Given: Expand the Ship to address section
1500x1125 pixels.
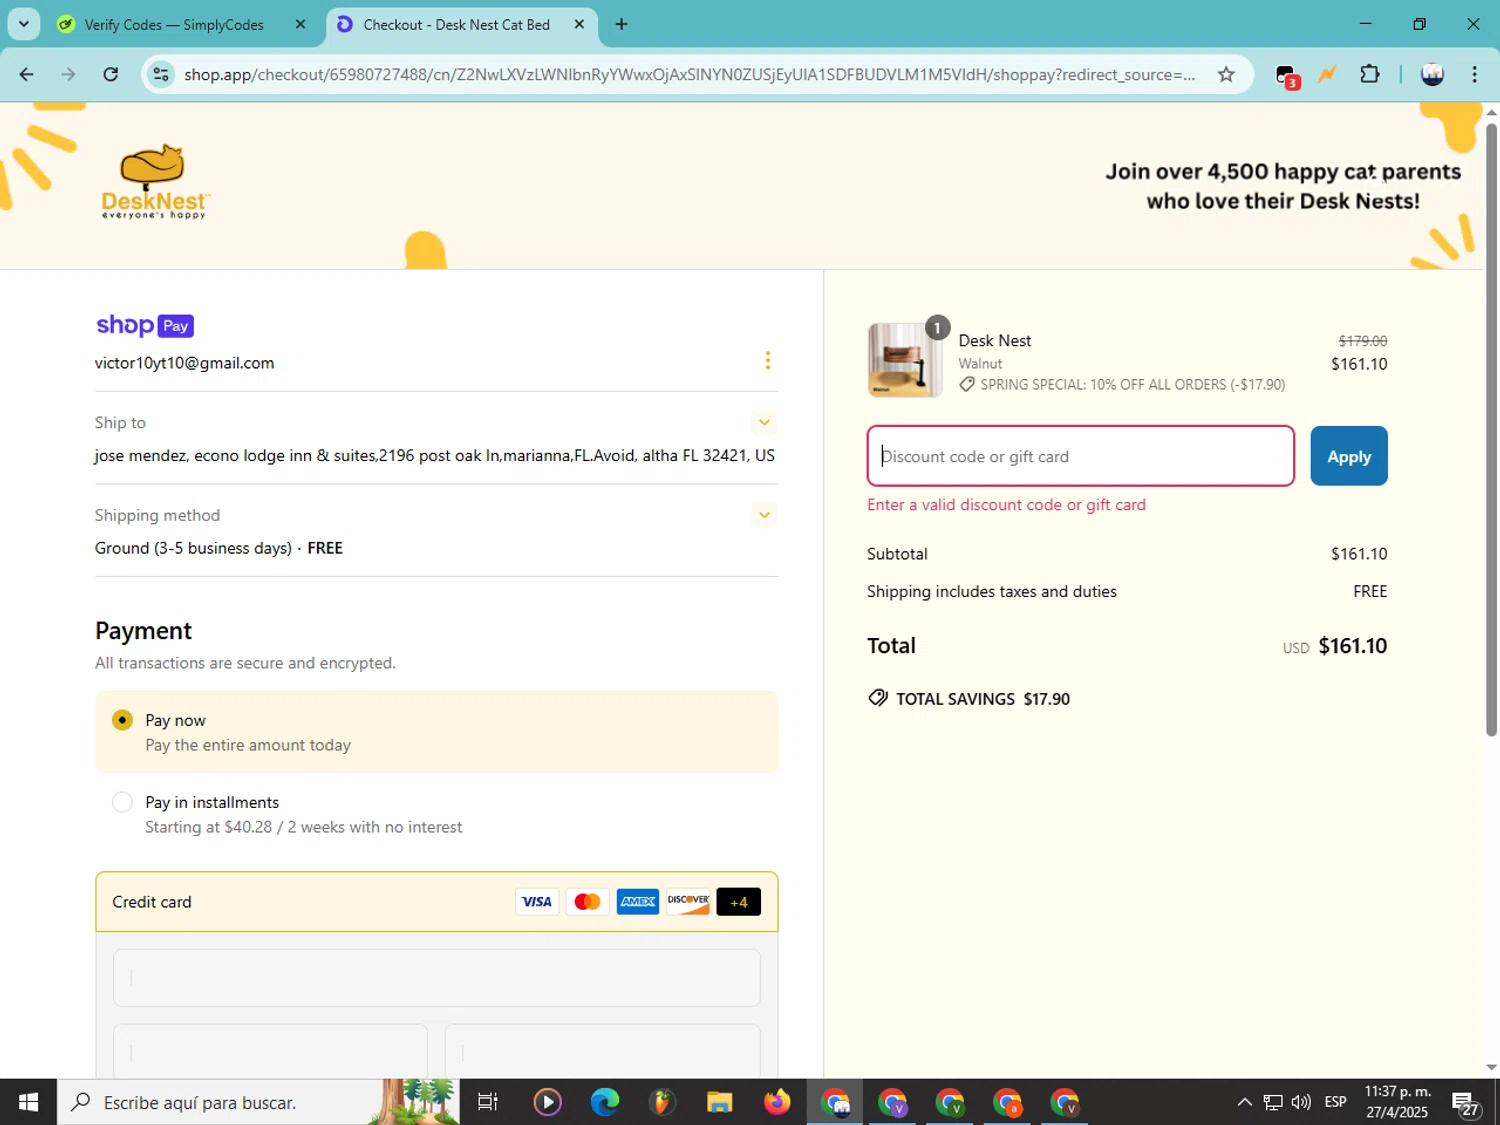Looking at the screenshot, I should [764, 422].
